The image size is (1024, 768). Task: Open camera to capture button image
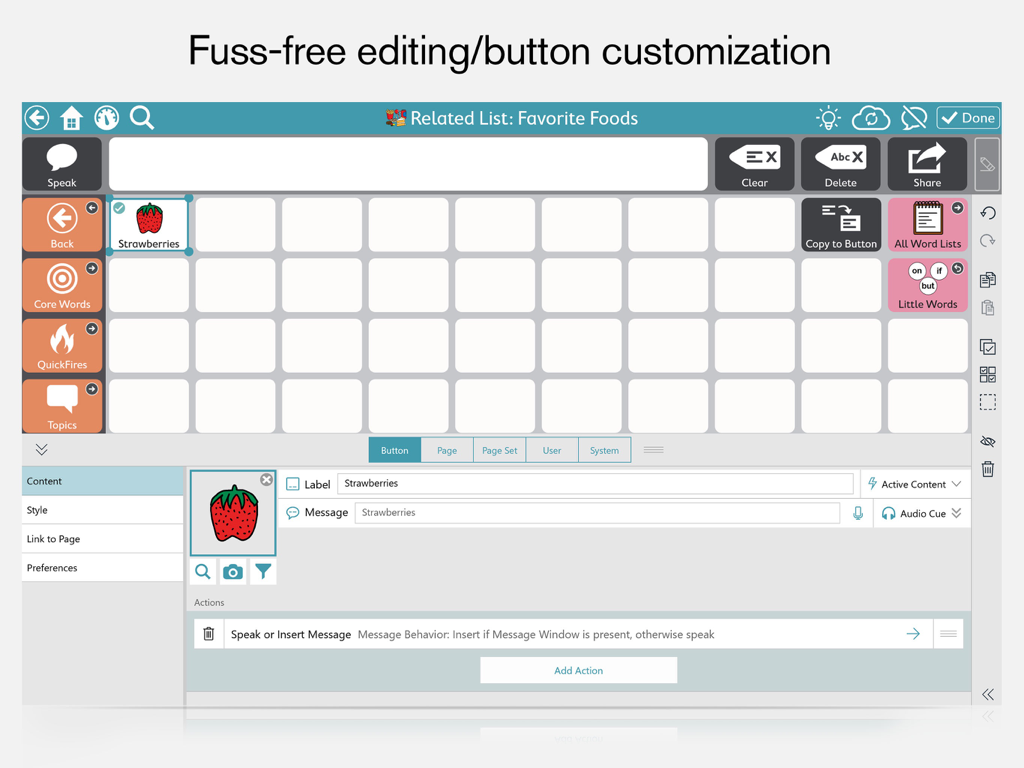(233, 572)
